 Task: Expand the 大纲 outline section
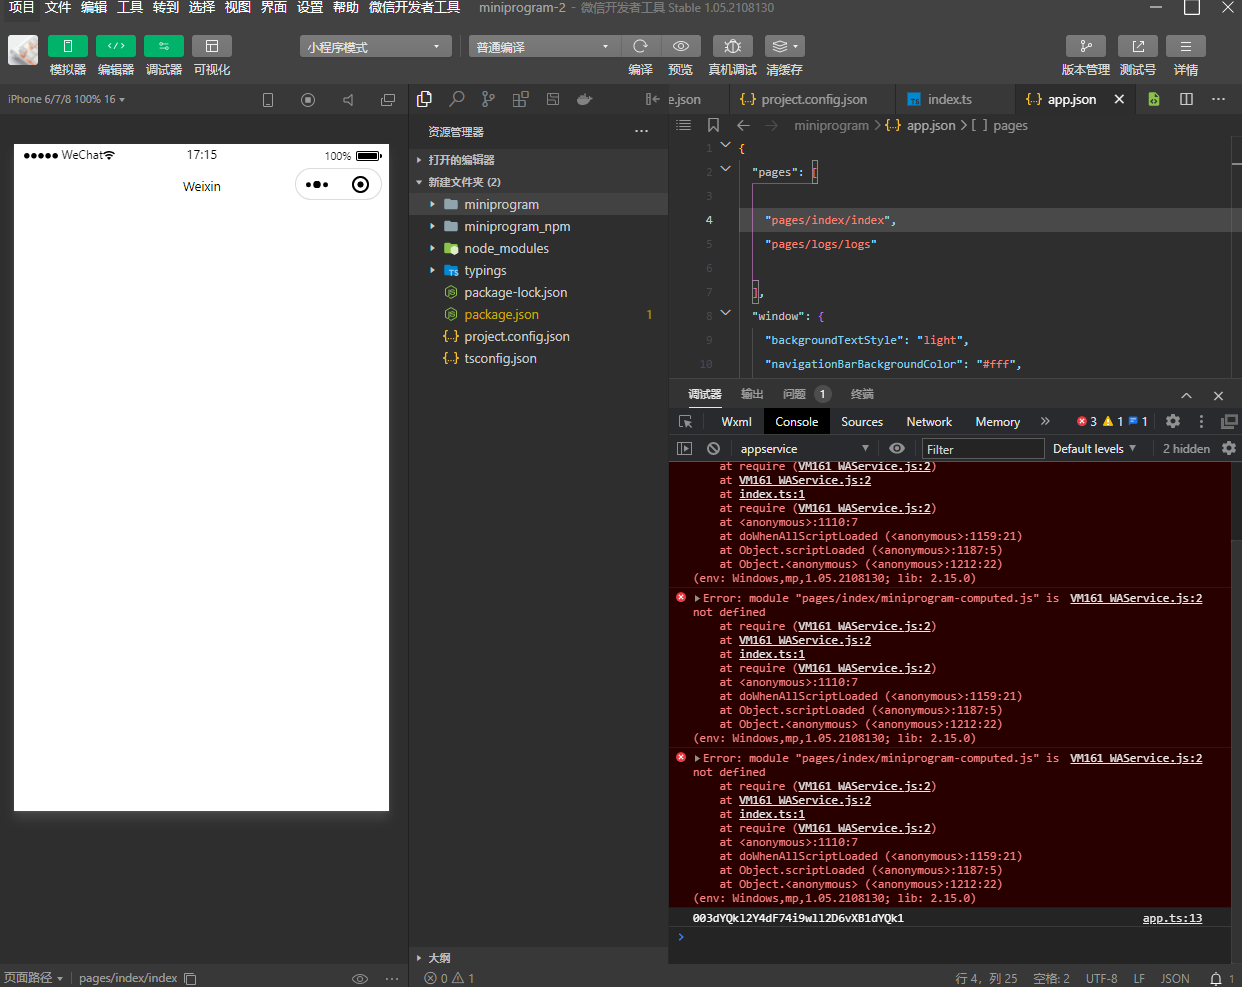click(x=538, y=957)
